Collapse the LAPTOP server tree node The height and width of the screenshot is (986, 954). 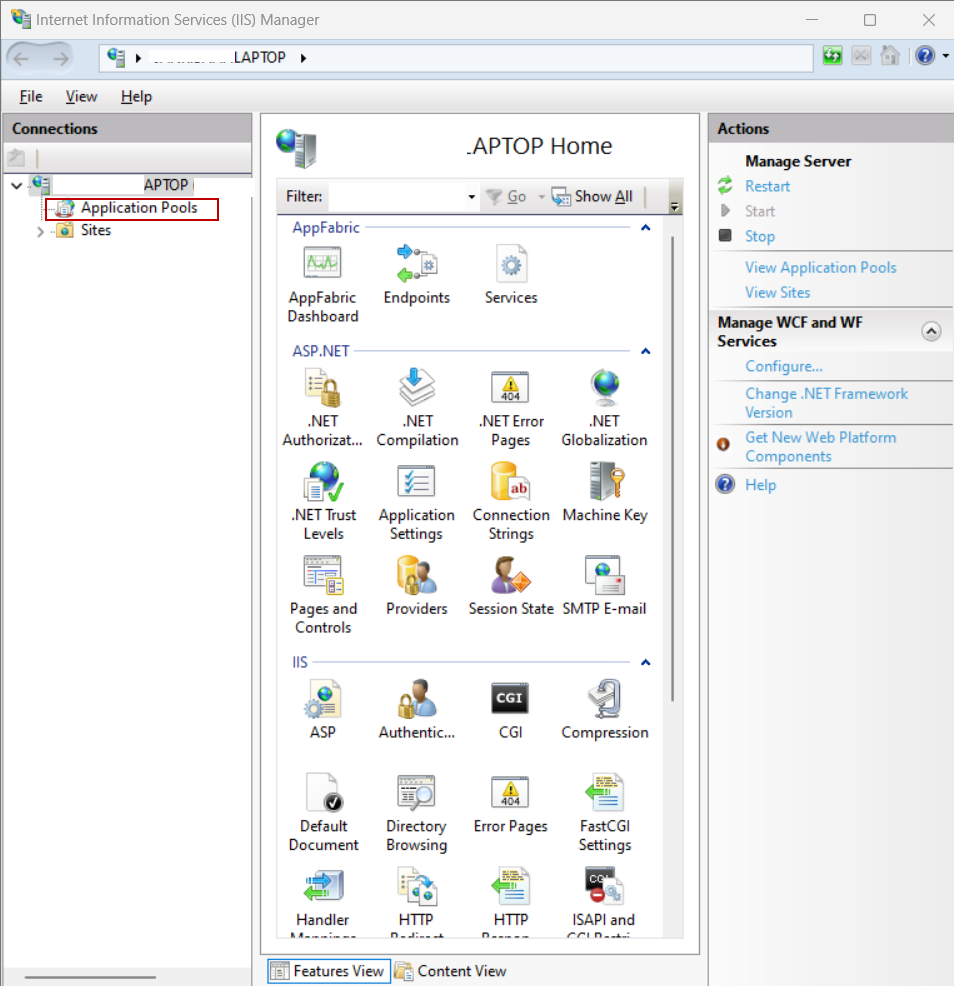pos(17,186)
